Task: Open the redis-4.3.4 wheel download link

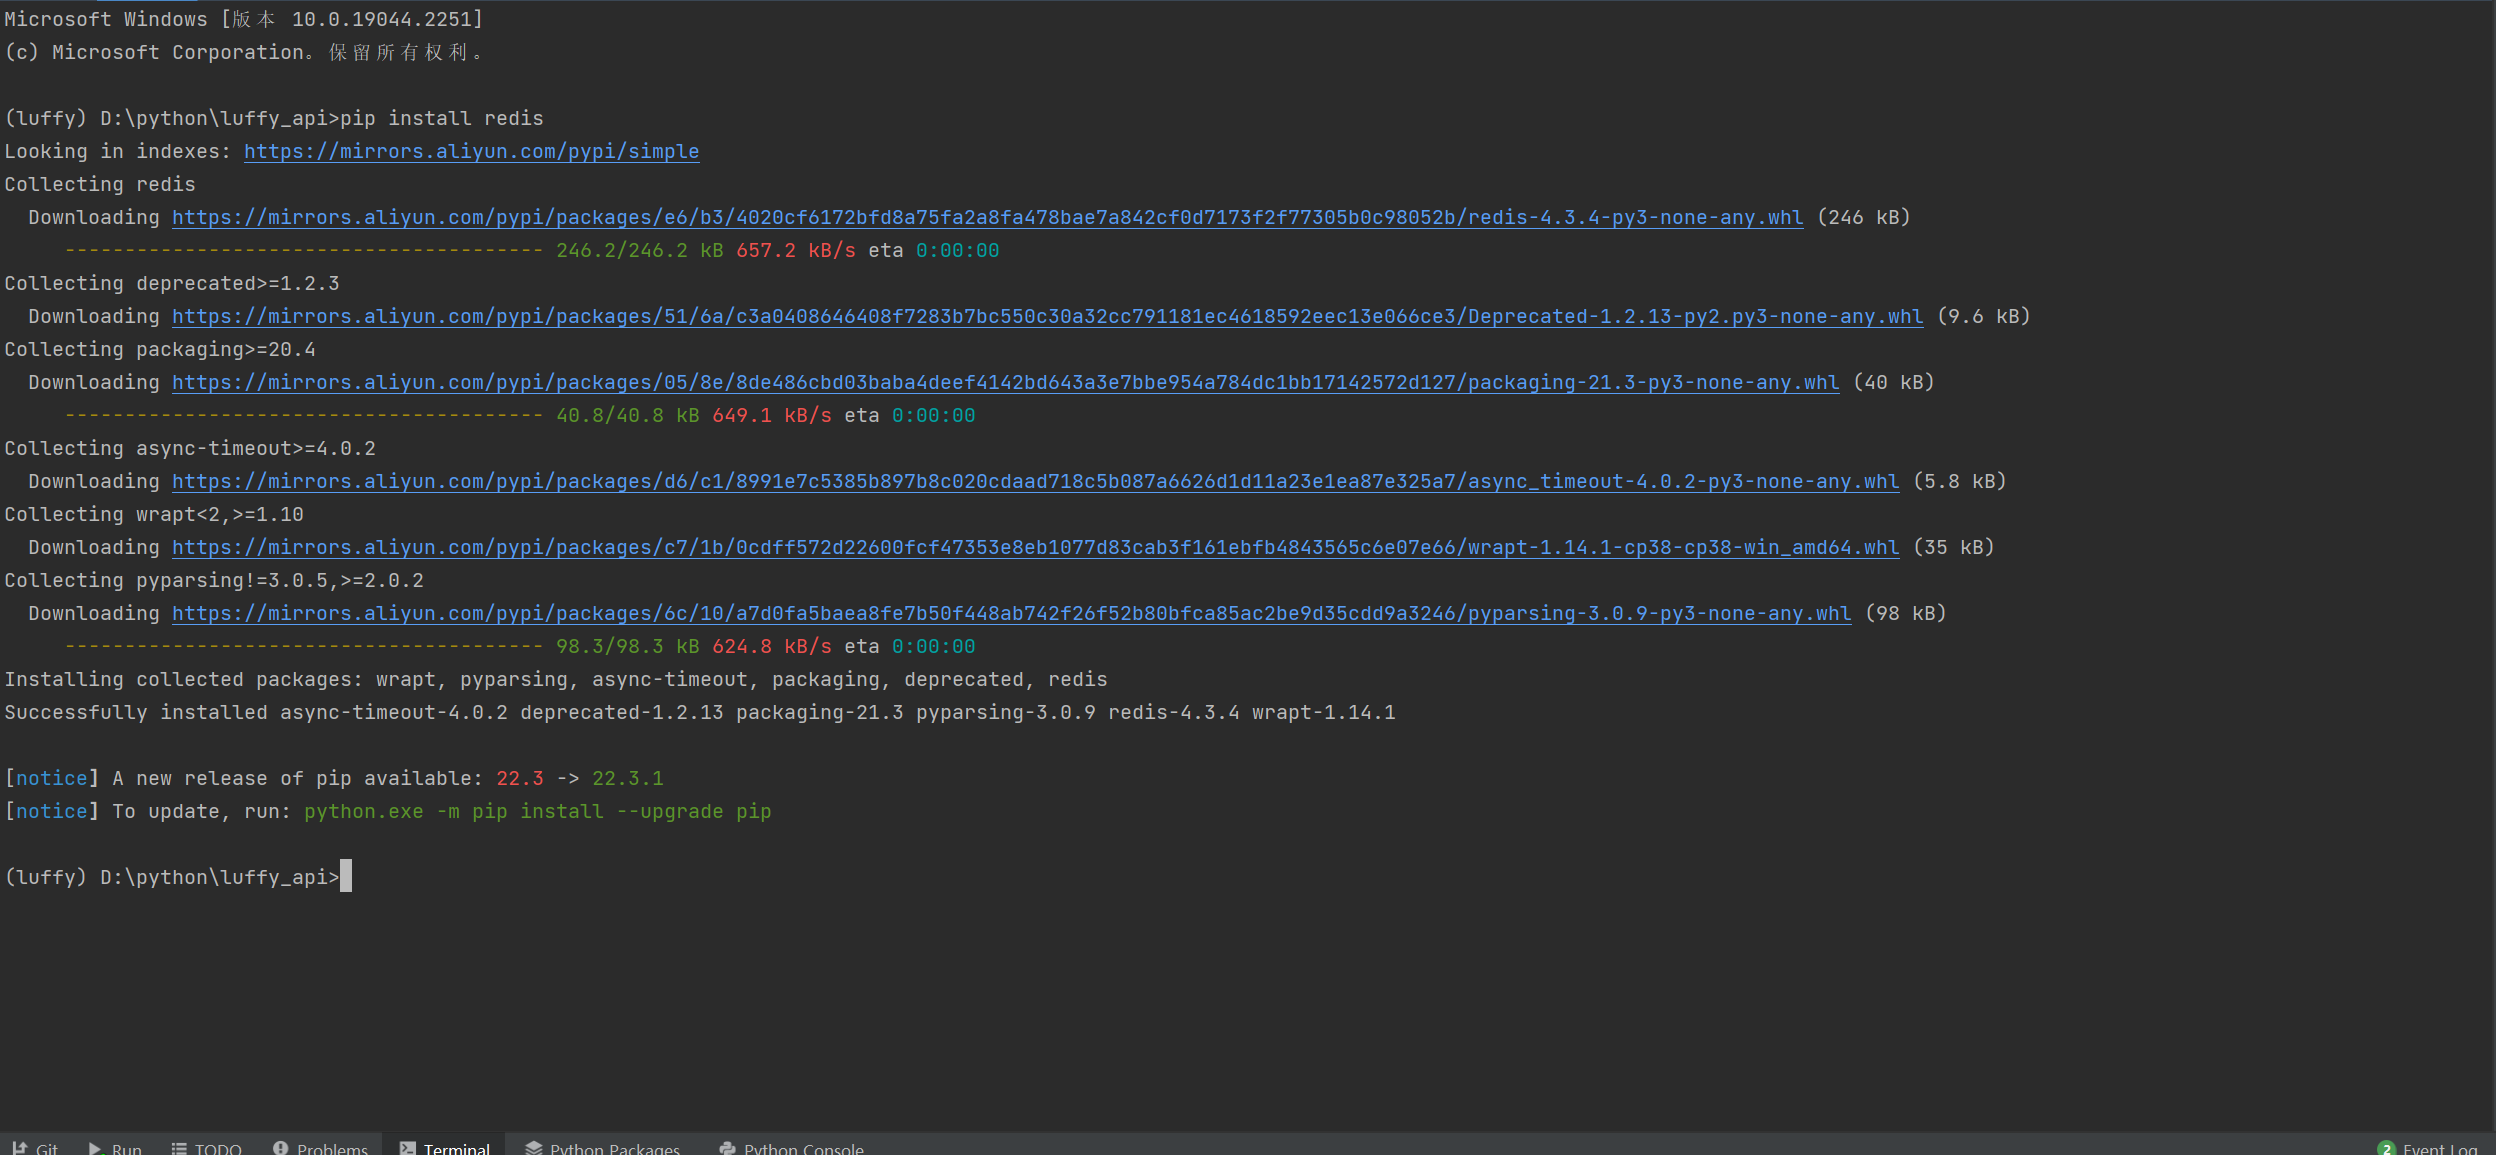Action: tap(987, 217)
